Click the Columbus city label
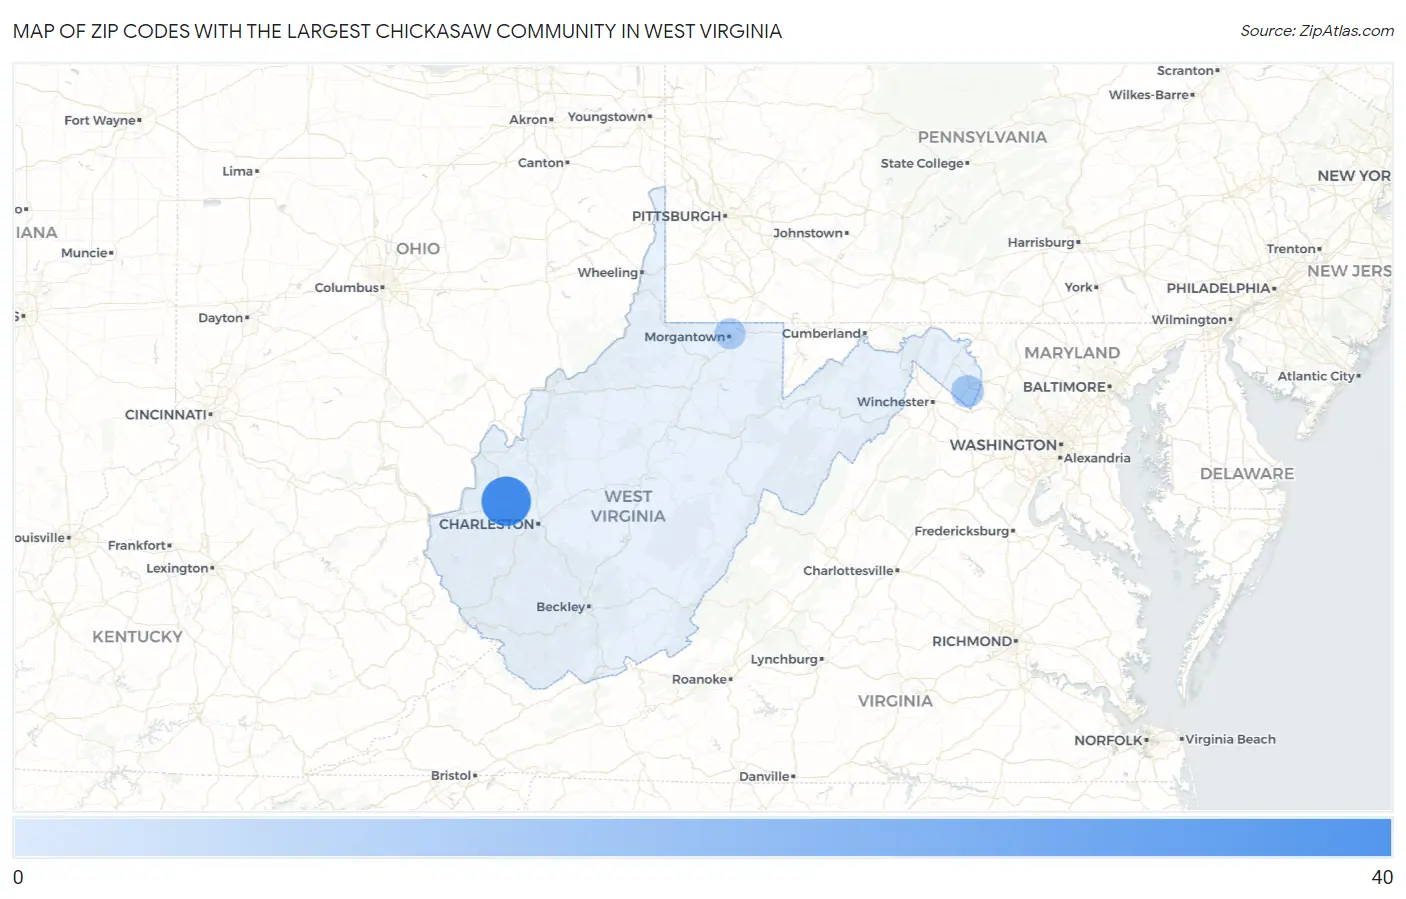Screen dimensions: 1406x899 pos(347,288)
